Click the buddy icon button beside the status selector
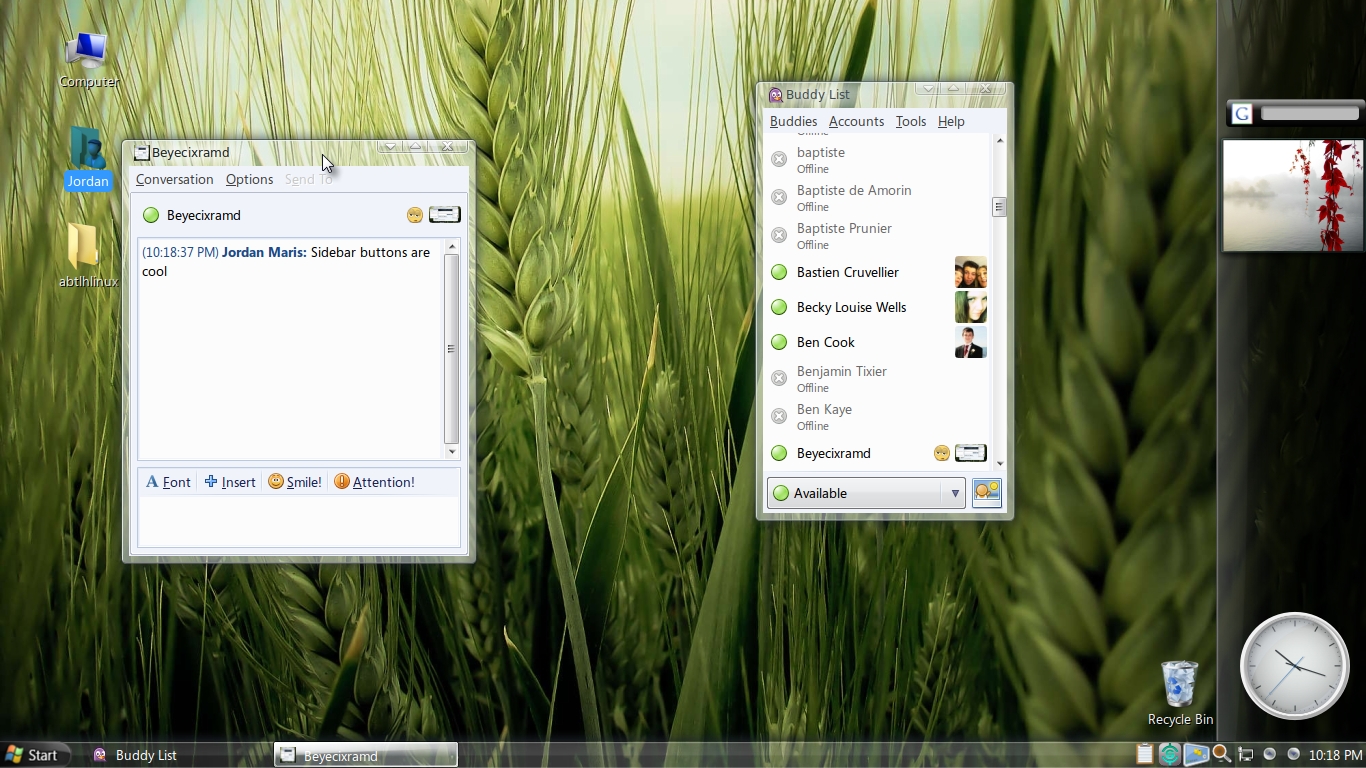Screen dimensions: 1366x768 [986, 493]
